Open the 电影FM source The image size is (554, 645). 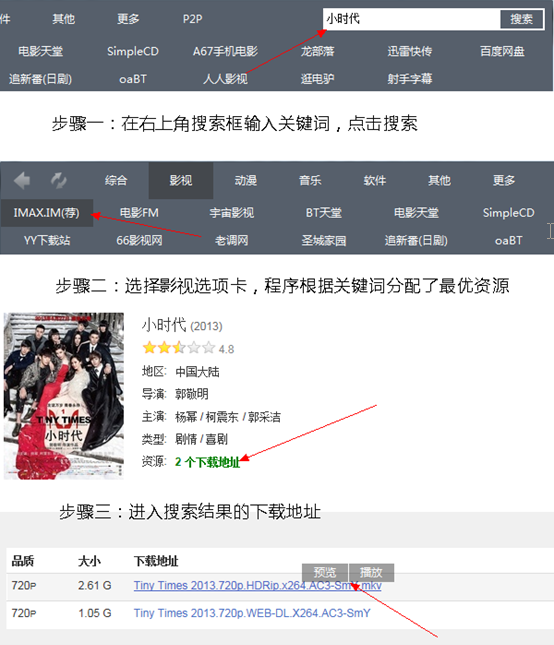click(x=139, y=213)
